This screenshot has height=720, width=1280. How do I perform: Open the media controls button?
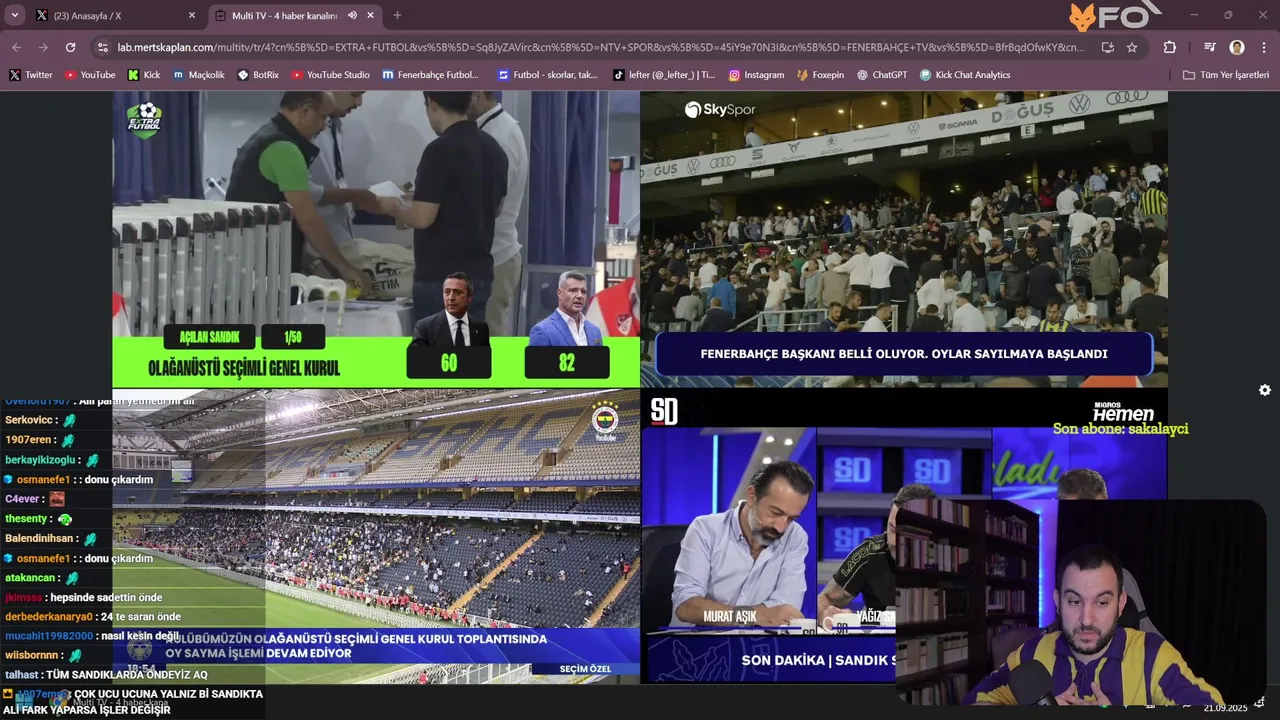coord(1210,47)
